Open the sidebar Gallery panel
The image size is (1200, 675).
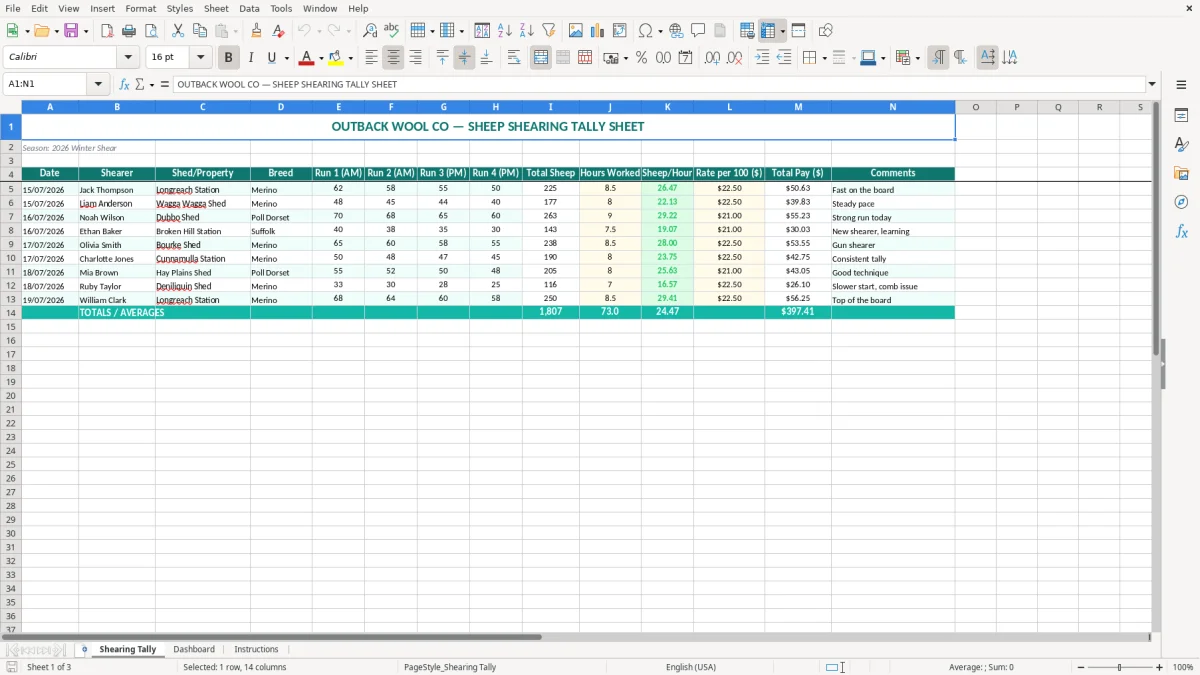[x=1181, y=173]
